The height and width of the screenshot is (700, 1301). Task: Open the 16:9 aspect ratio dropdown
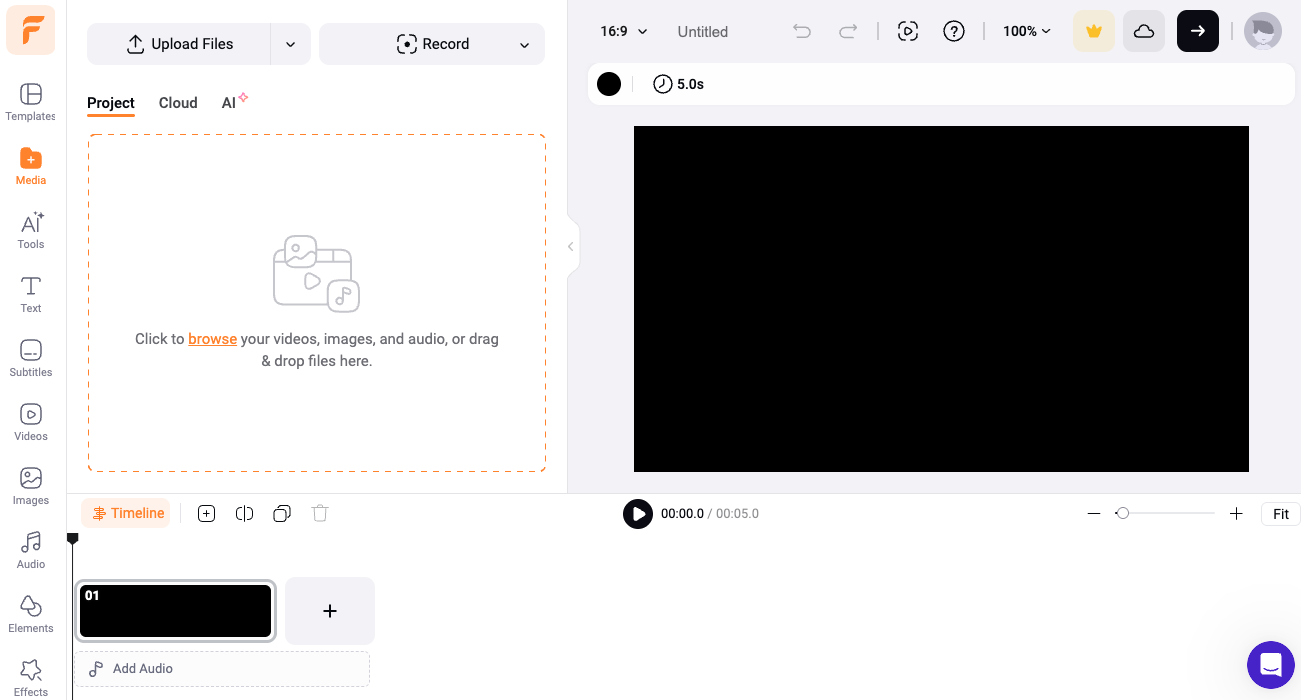(x=621, y=31)
